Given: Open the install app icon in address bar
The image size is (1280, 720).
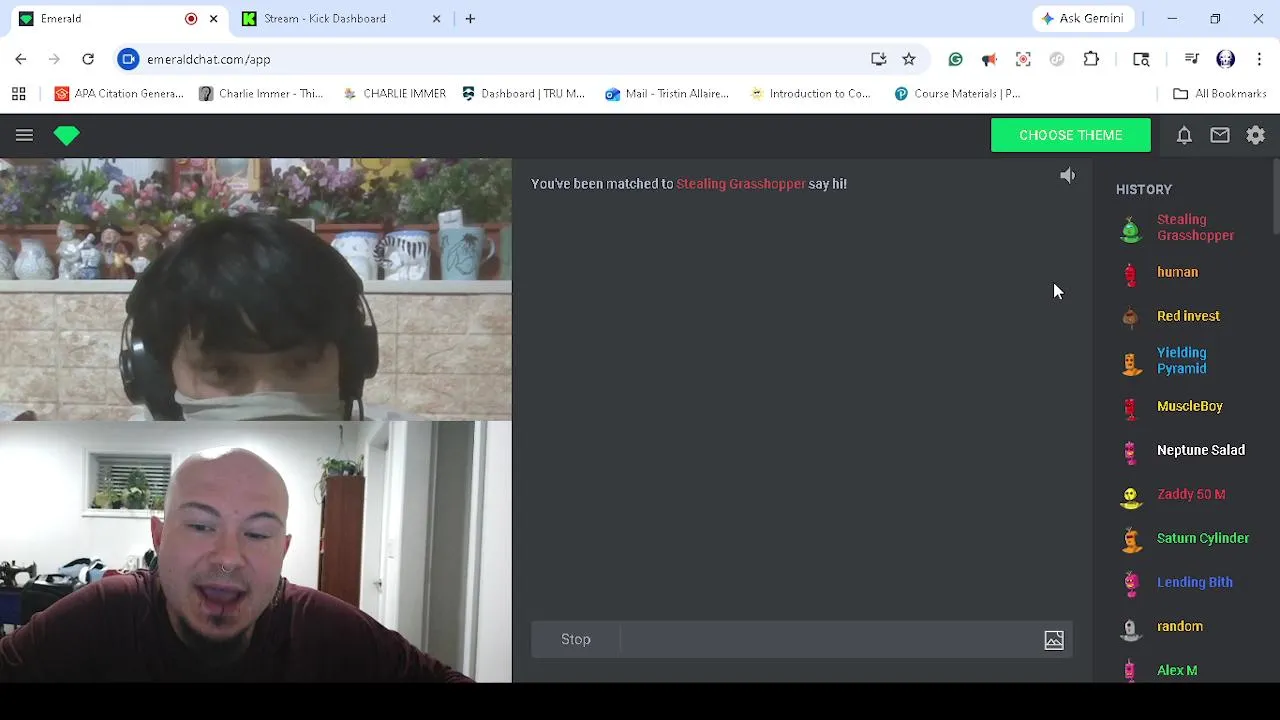Looking at the screenshot, I should coord(878,59).
